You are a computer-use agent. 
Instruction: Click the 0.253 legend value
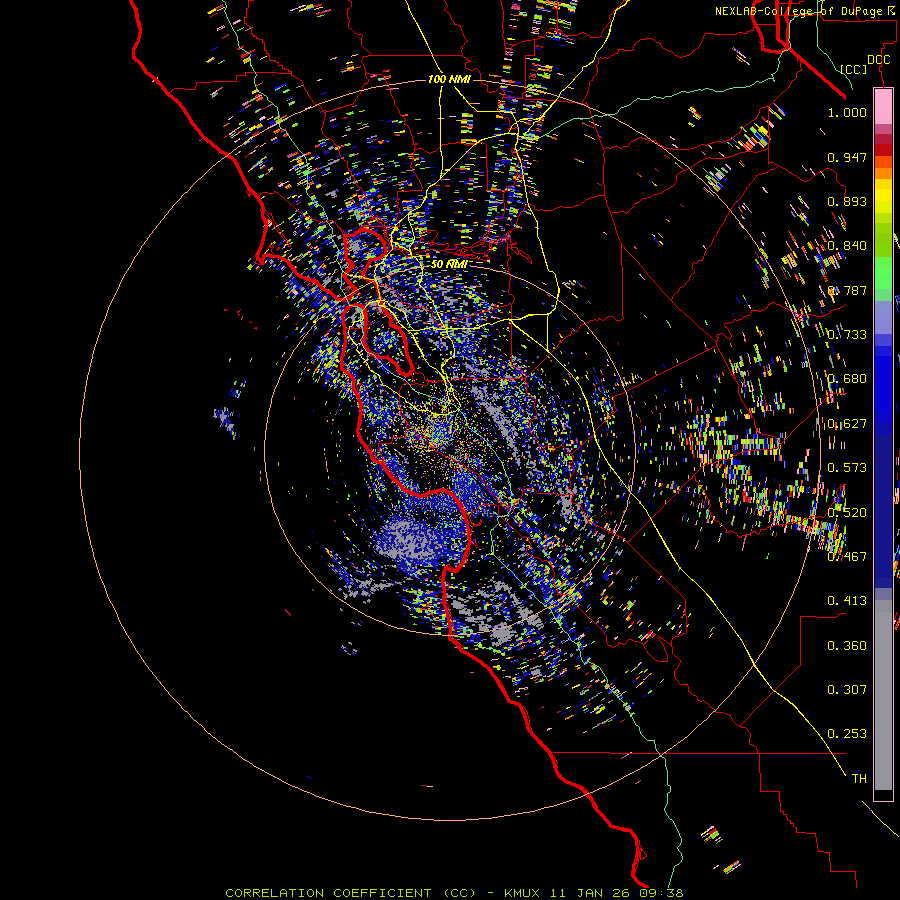(x=847, y=734)
